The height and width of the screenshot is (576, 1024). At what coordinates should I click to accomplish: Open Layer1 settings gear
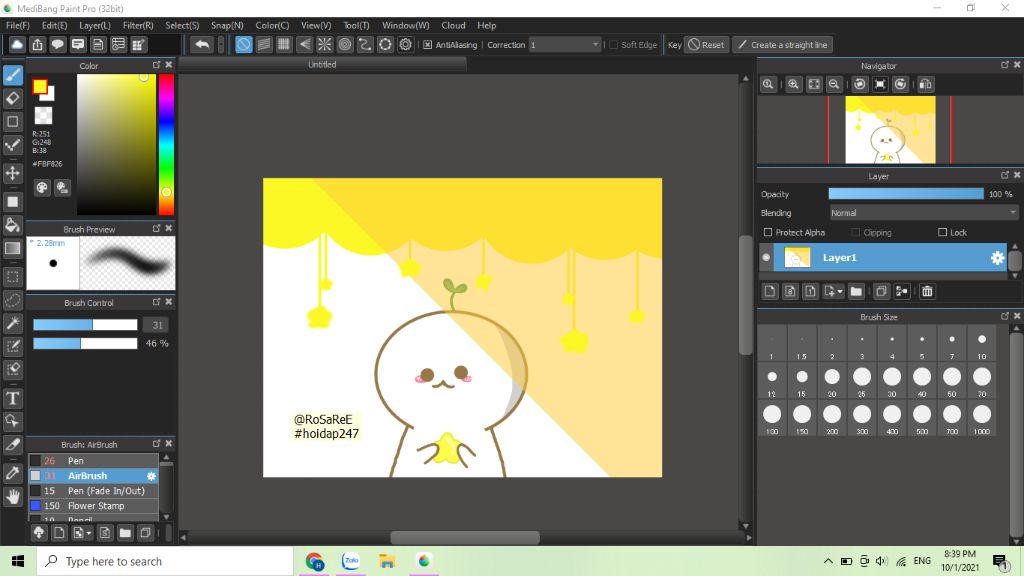[997, 258]
